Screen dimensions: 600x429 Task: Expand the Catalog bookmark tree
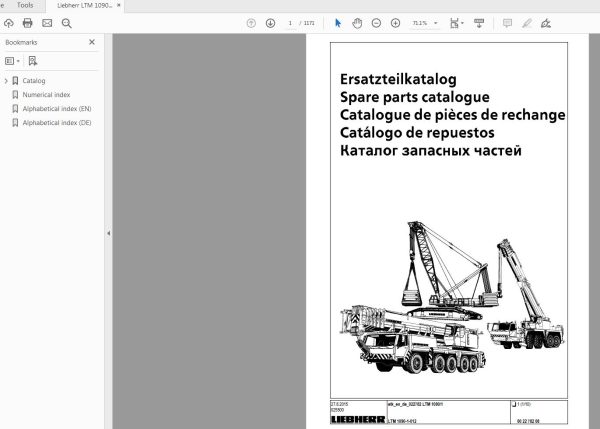pos(6,81)
